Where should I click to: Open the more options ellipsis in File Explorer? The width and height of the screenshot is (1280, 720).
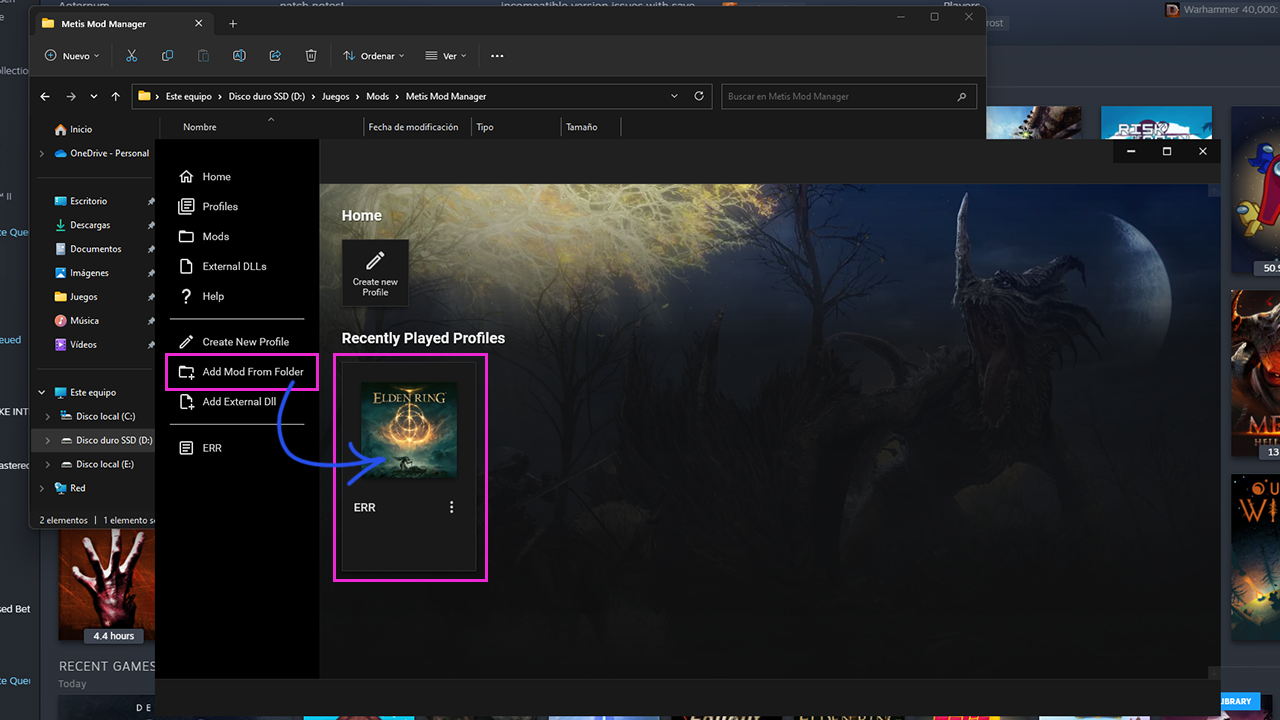[x=497, y=56]
